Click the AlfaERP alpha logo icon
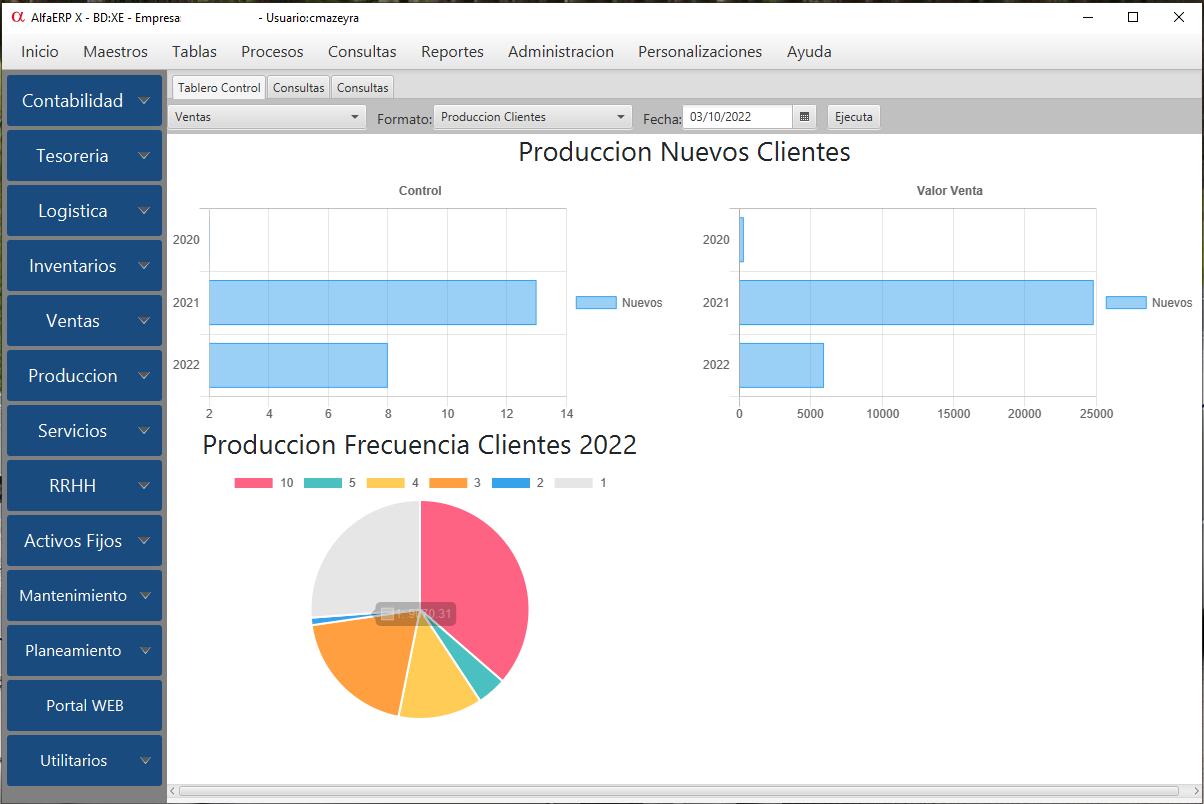The image size is (1204, 804). pos(17,17)
